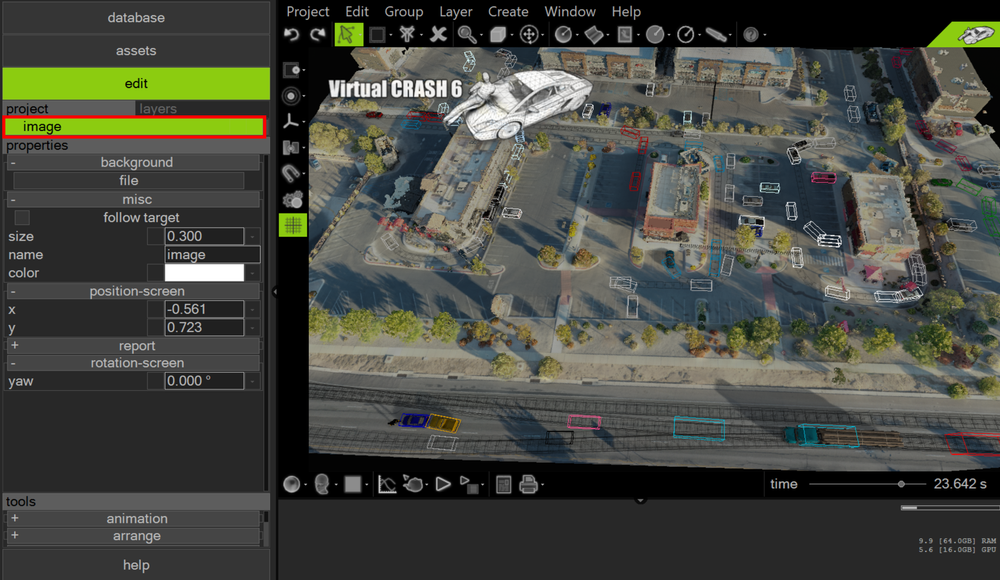The image size is (1000, 580).
Task: Toggle the follow target checkbox
Action: point(22,218)
